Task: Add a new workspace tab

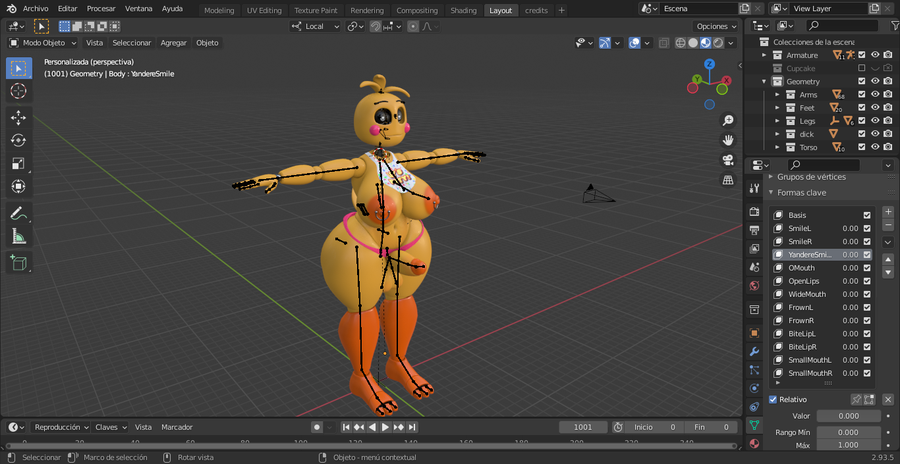Action: 561,10
